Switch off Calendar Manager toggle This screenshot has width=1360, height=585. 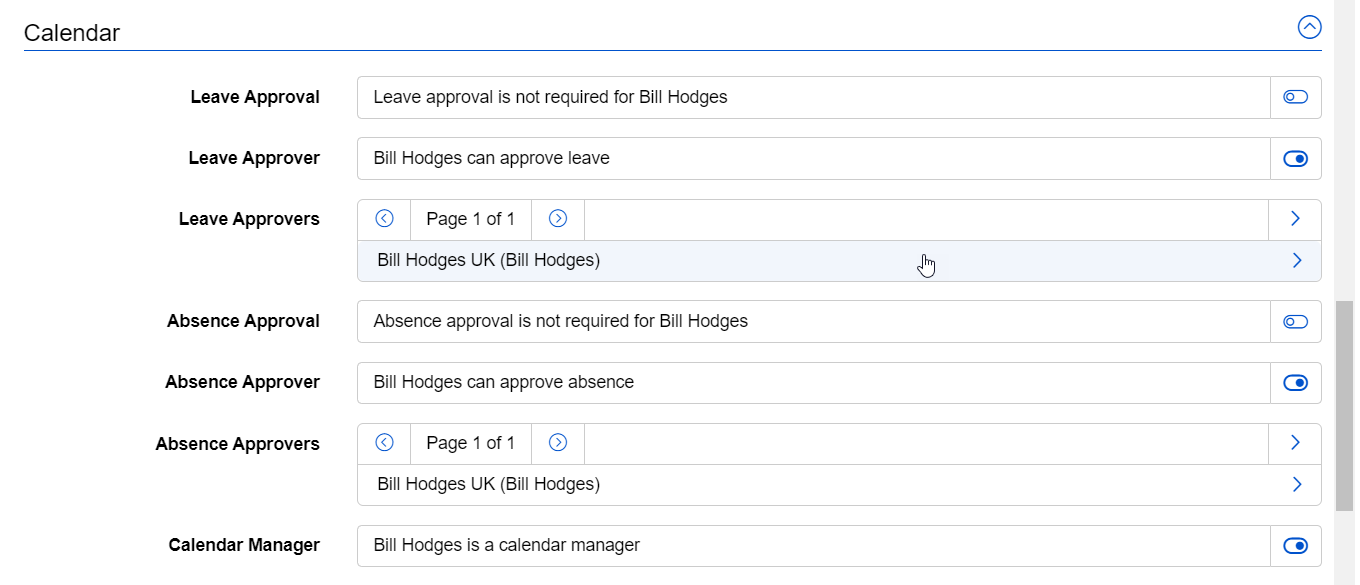pos(1296,545)
